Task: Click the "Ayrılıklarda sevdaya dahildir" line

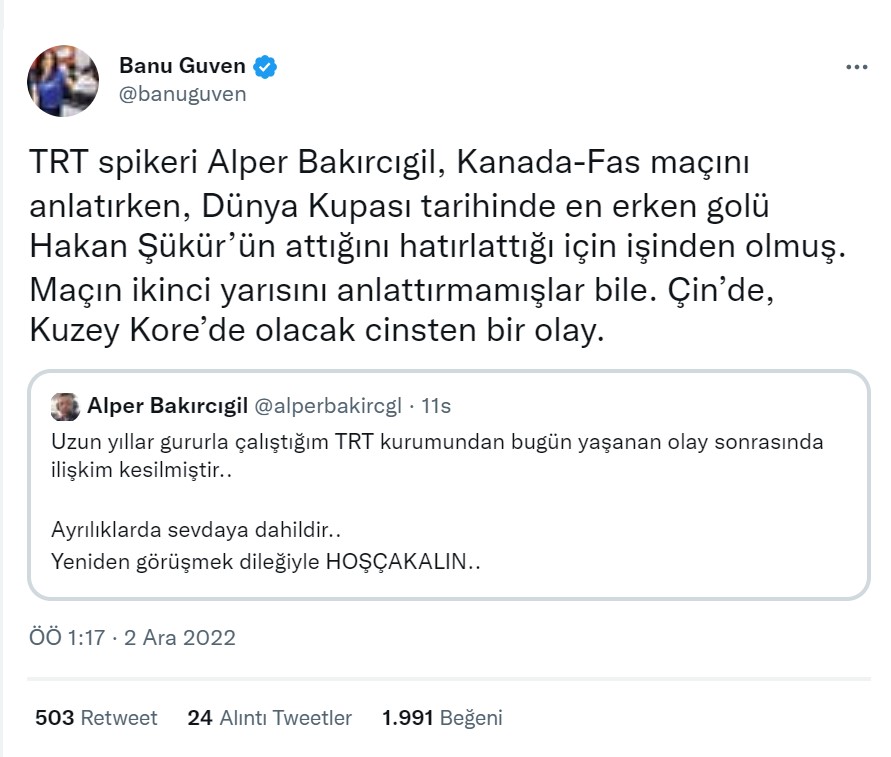Action: pyautogui.click(x=203, y=530)
